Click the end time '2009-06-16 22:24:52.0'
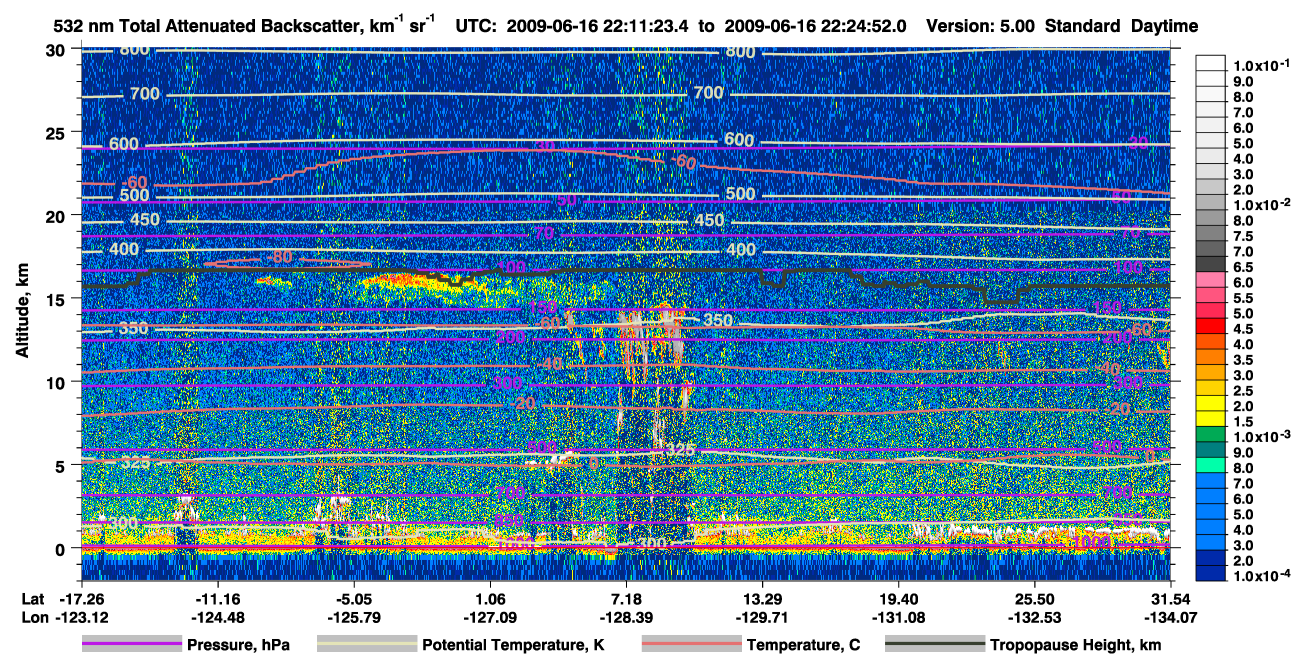 tap(815, 25)
